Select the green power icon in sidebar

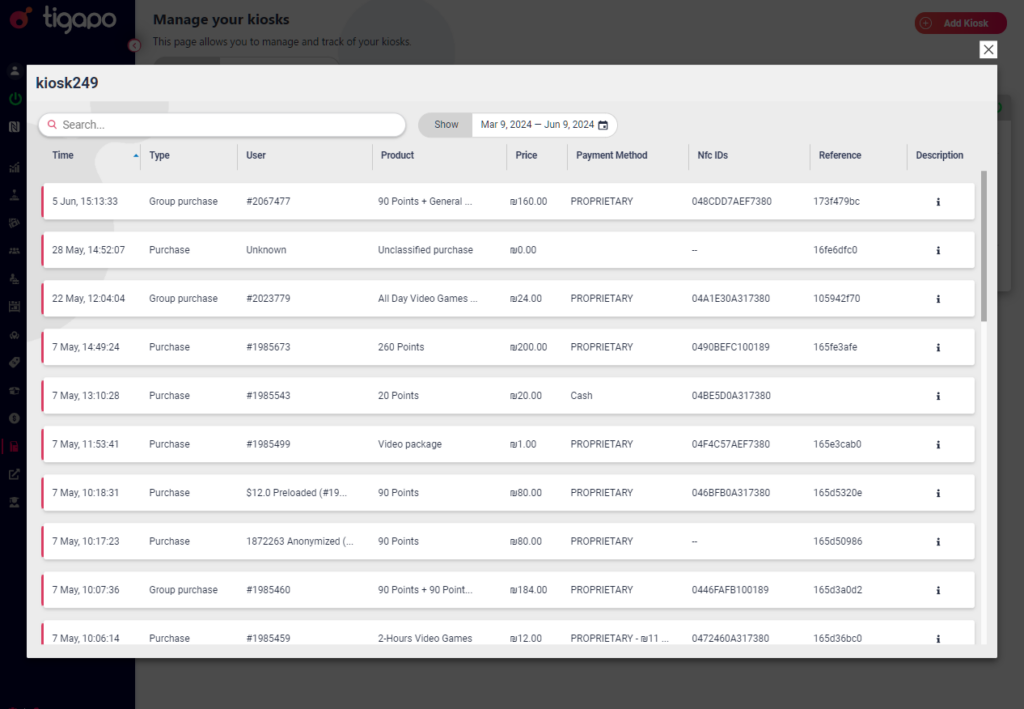(x=13, y=98)
